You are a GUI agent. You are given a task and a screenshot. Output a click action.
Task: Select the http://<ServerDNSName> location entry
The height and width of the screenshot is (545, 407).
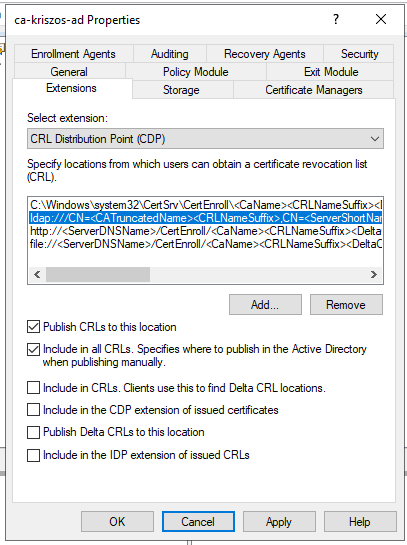pyautogui.click(x=205, y=231)
